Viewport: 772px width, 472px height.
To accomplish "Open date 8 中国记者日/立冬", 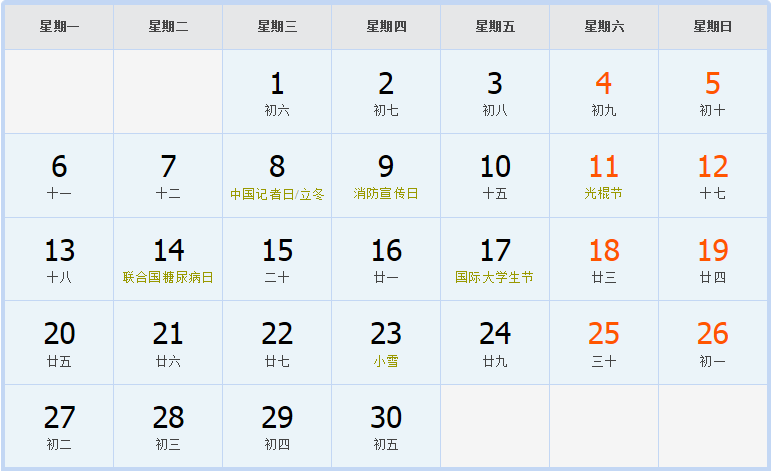I will (x=277, y=176).
